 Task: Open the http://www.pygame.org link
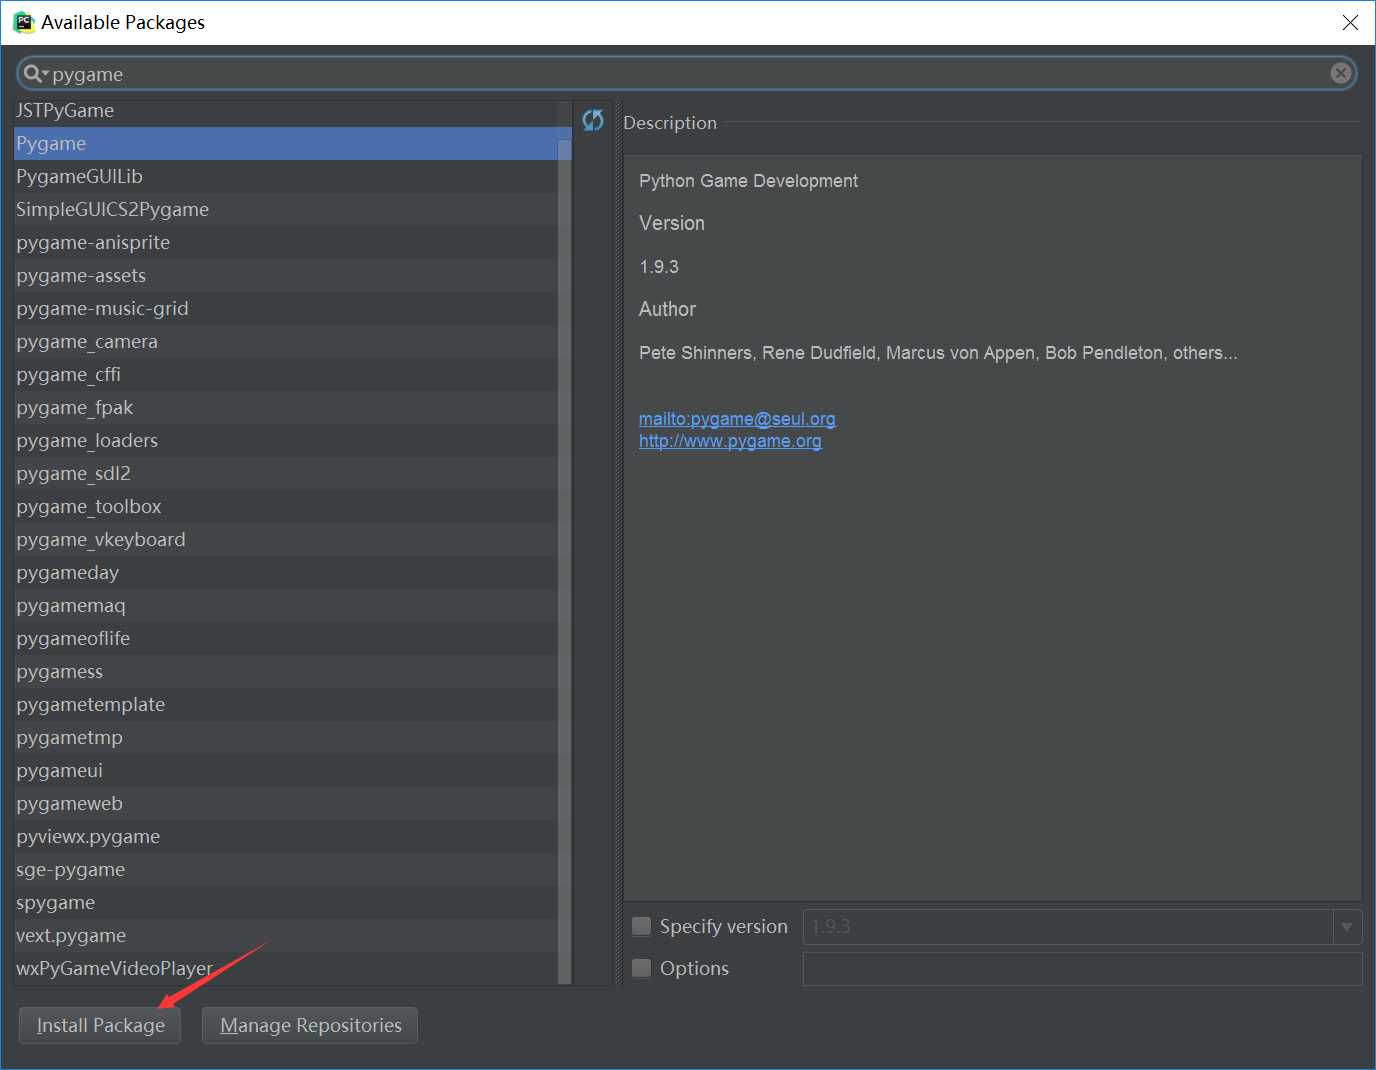pyautogui.click(x=730, y=441)
